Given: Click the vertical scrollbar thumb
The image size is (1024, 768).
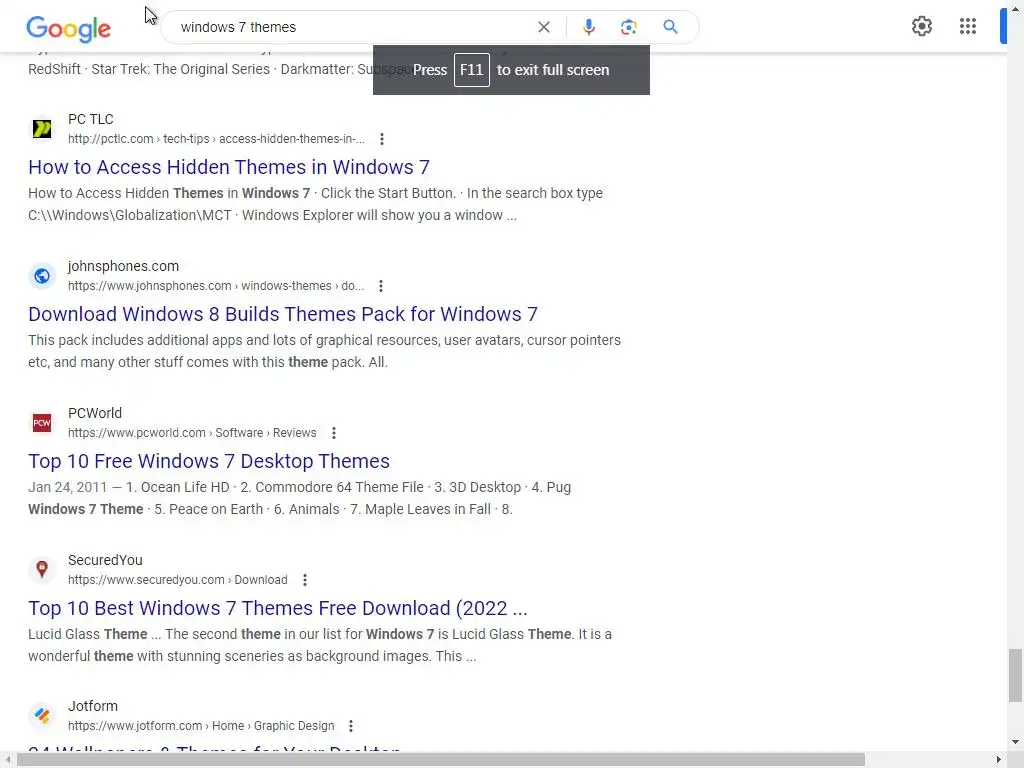Looking at the screenshot, I should click(1014, 675).
